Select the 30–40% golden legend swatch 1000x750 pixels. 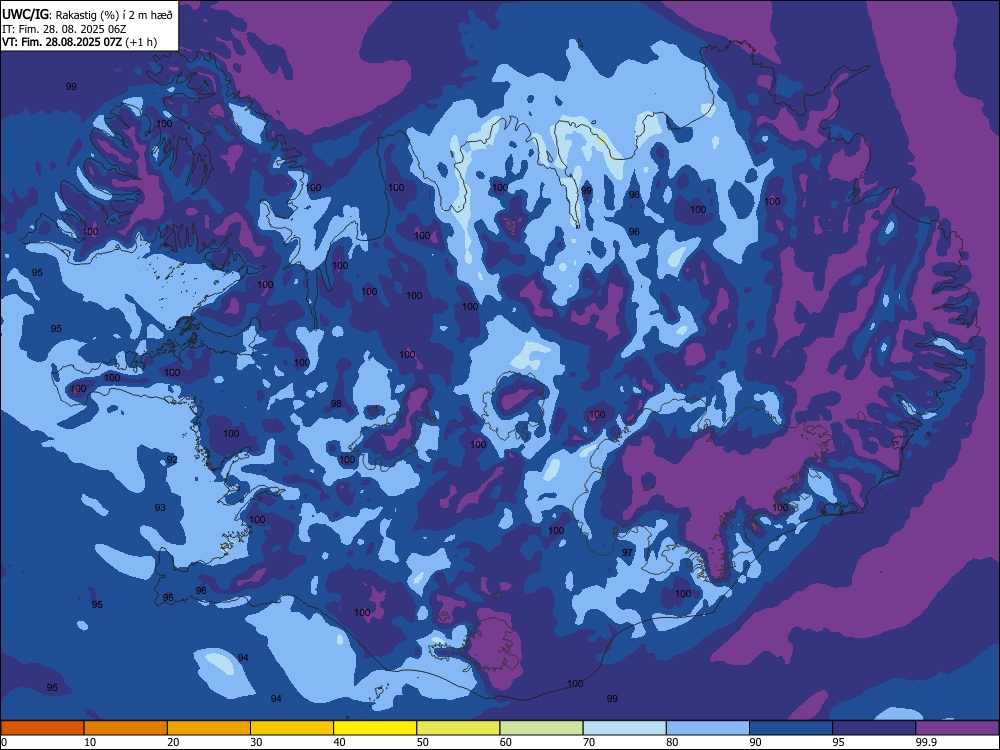(x=292, y=728)
